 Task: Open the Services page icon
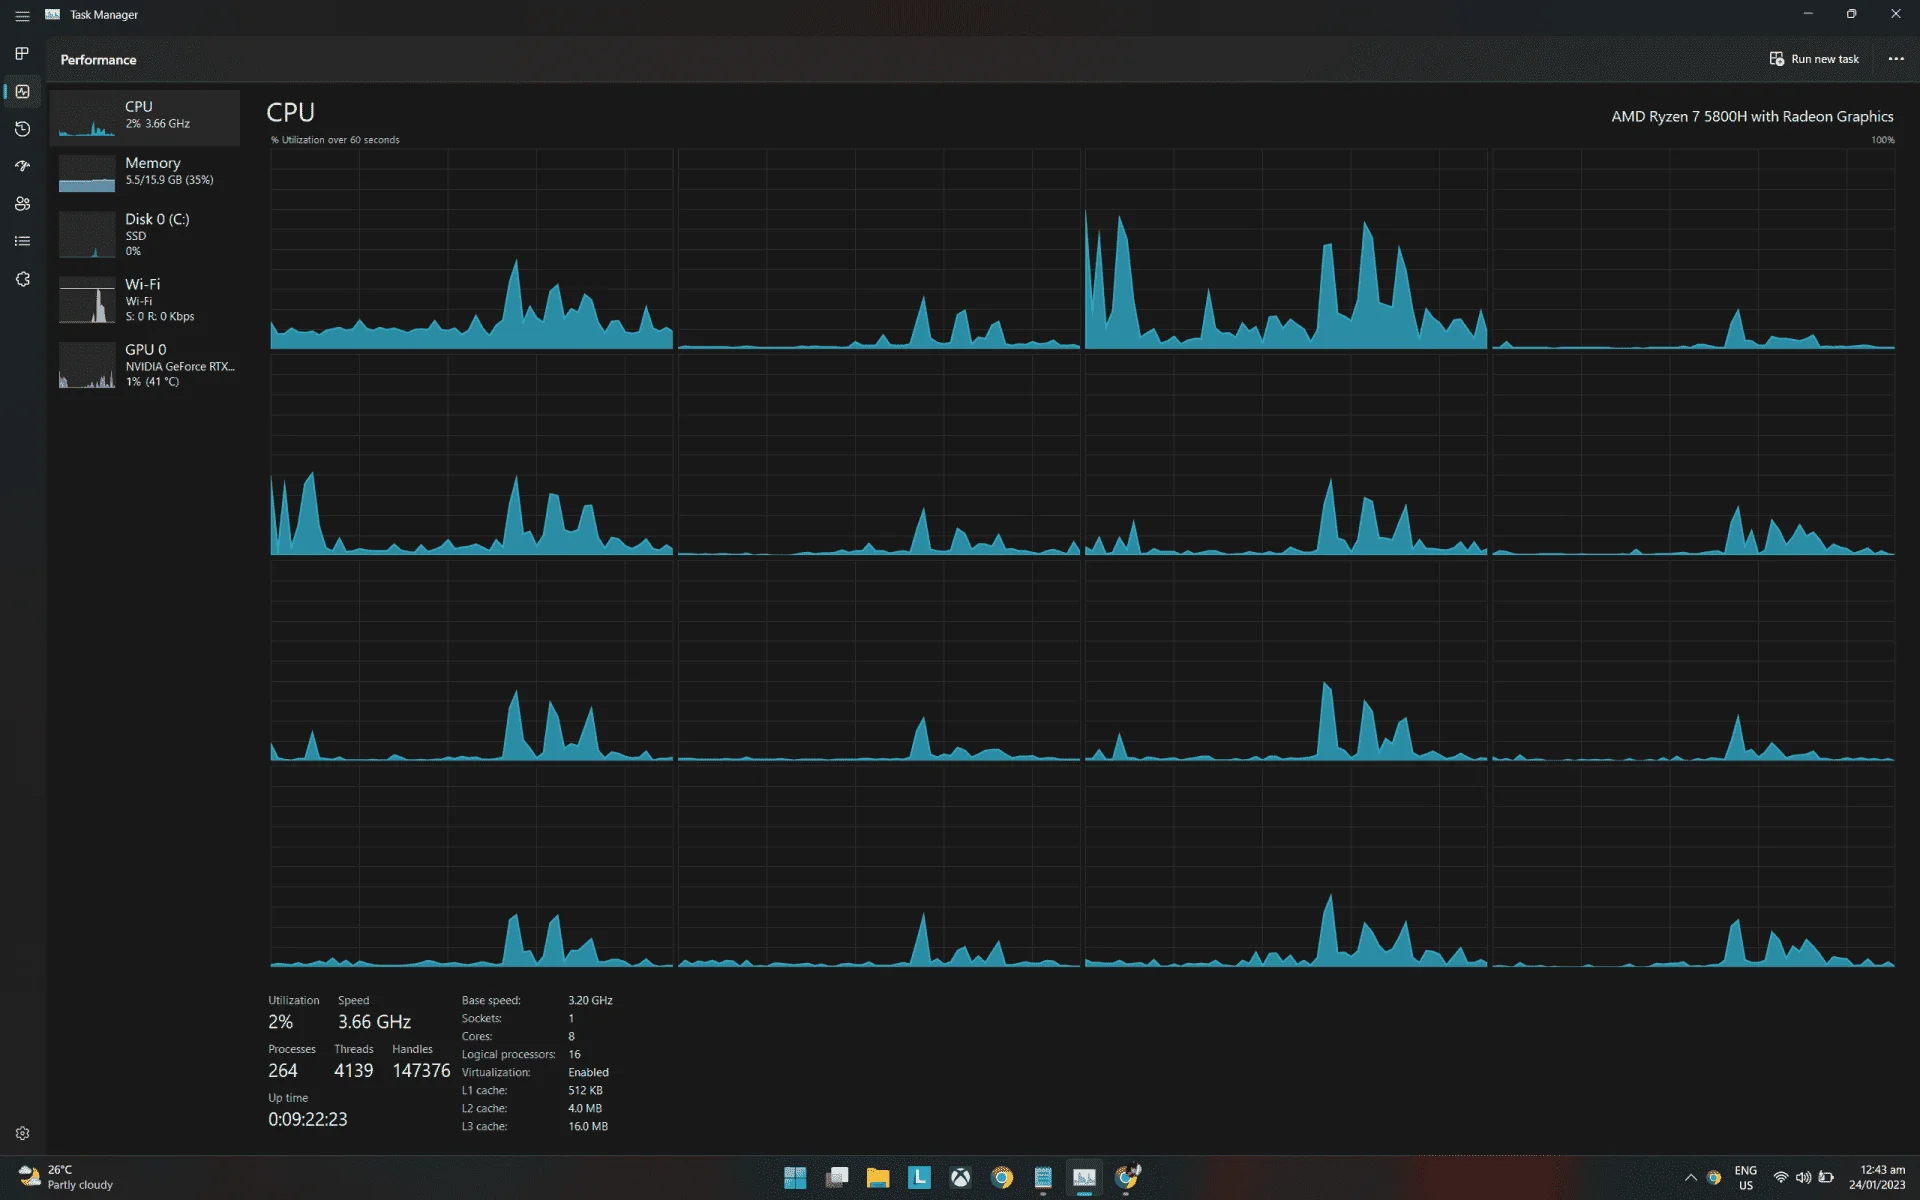coord(22,279)
